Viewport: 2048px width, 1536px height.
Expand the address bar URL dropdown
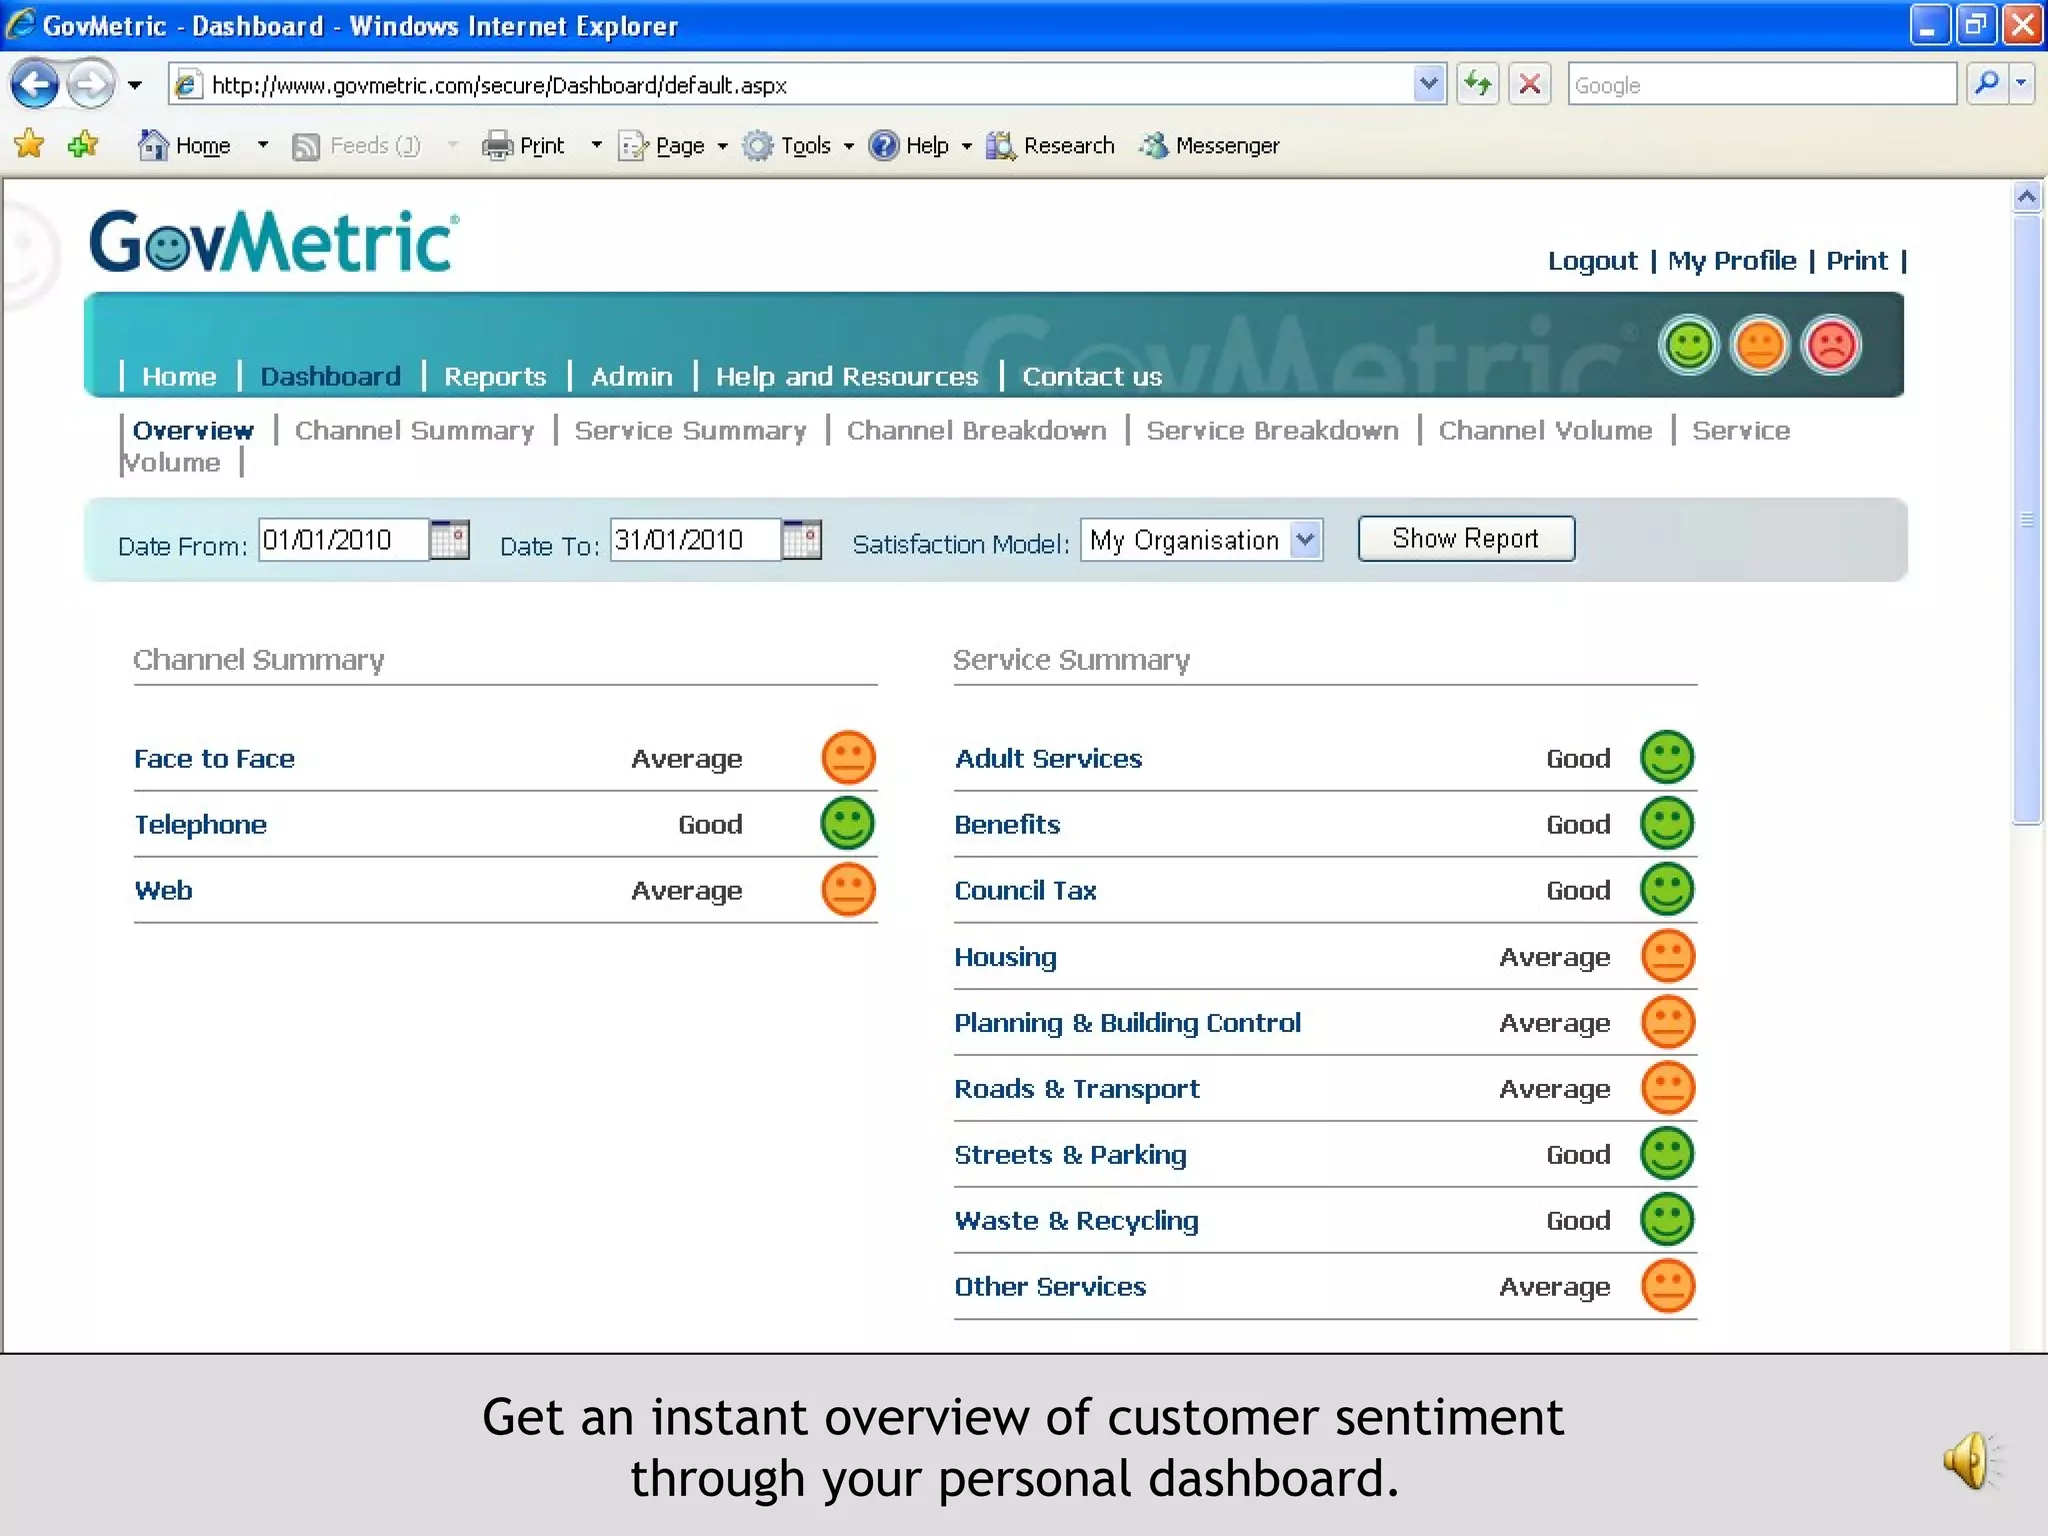(x=1429, y=85)
